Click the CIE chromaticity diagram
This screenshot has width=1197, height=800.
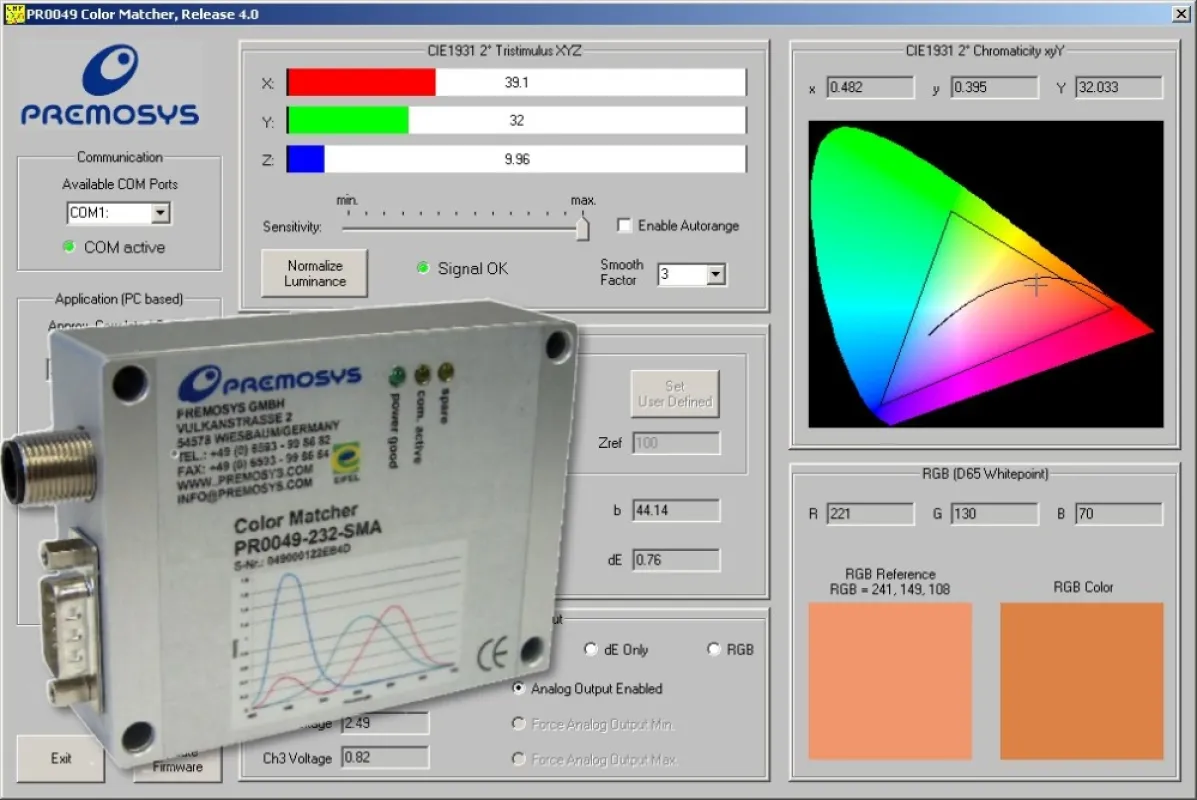tap(986, 274)
